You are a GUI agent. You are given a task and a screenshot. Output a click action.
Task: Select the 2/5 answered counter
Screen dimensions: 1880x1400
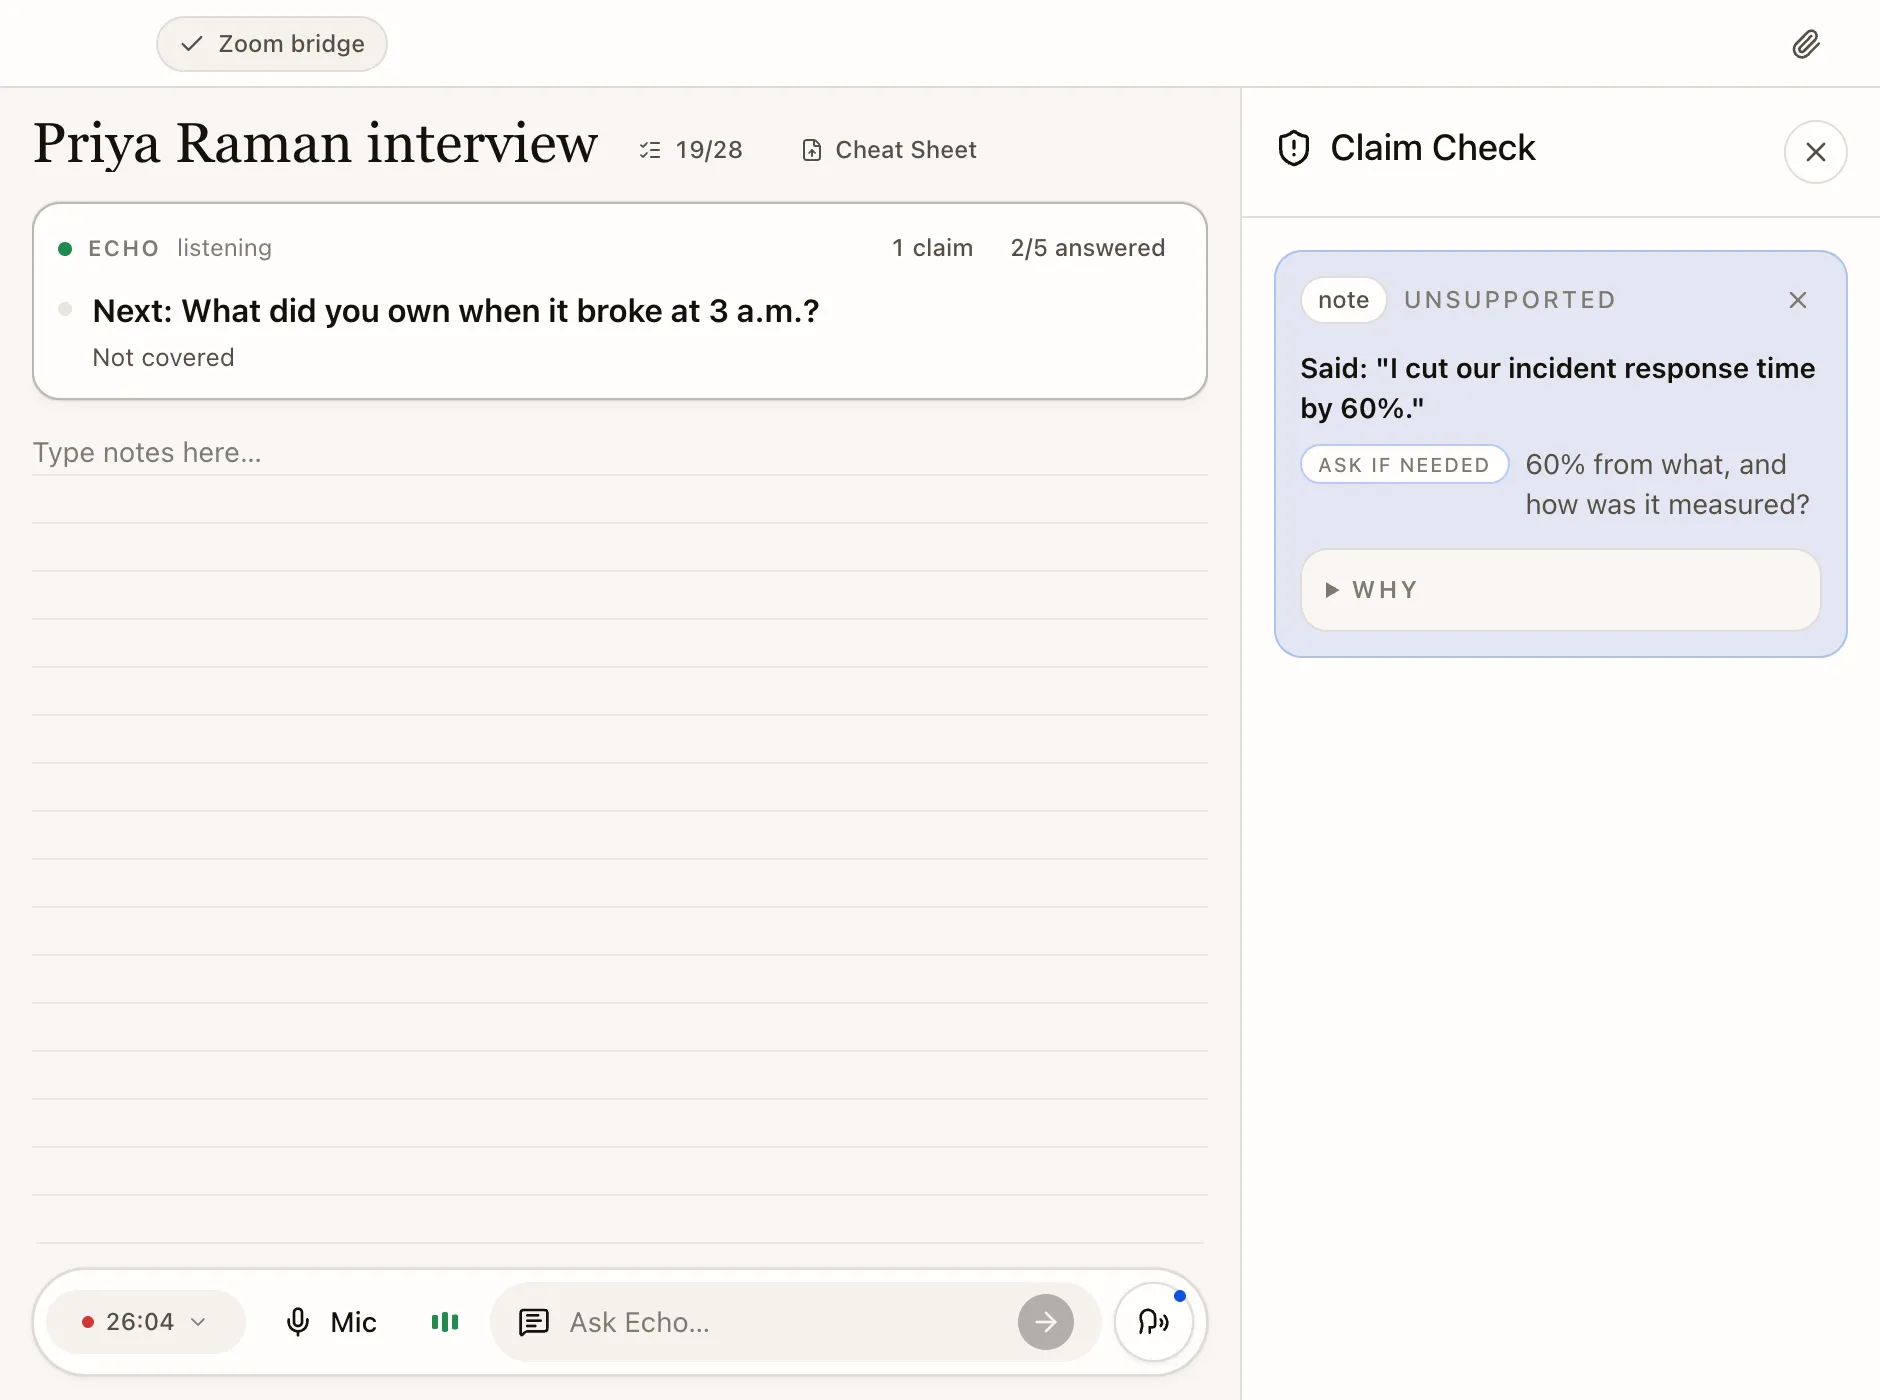pos(1087,248)
